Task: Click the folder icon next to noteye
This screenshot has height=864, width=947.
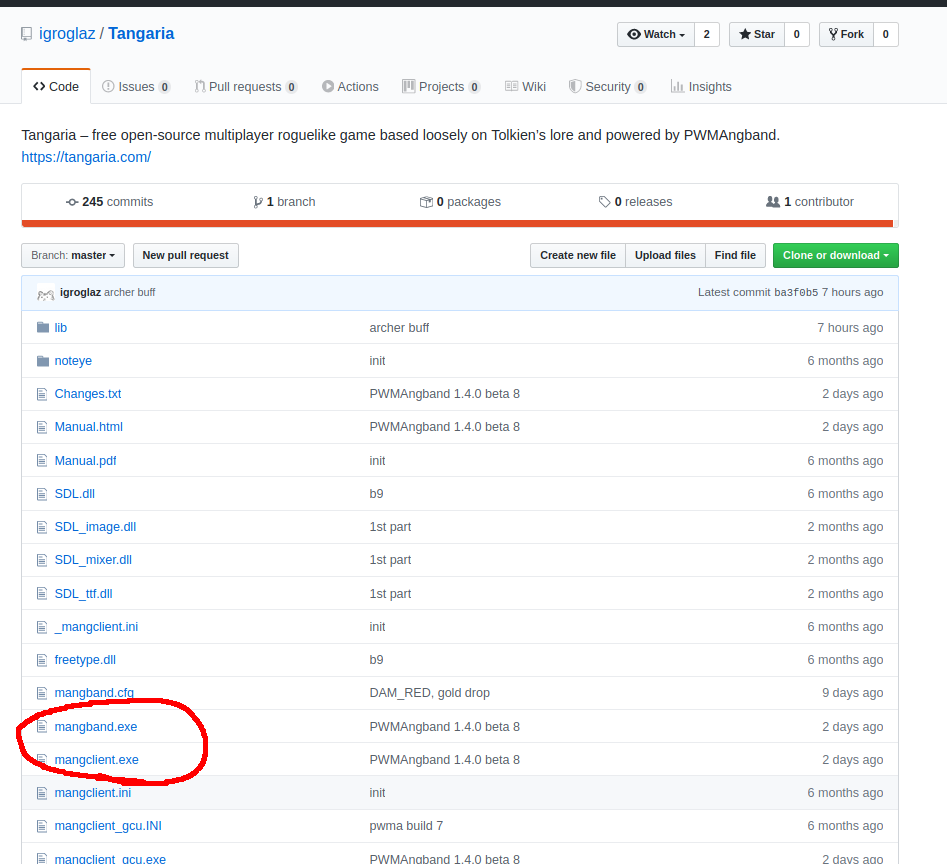Action: point(43,361)
